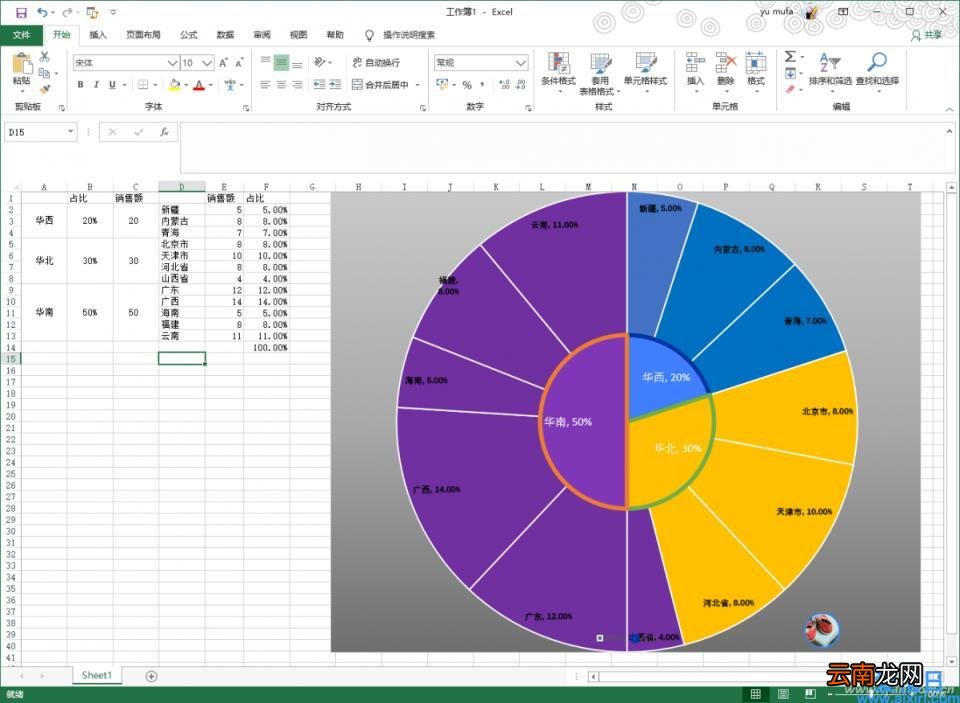Apply the red font color swatch

pyautogui.click(x=198, y=85)
